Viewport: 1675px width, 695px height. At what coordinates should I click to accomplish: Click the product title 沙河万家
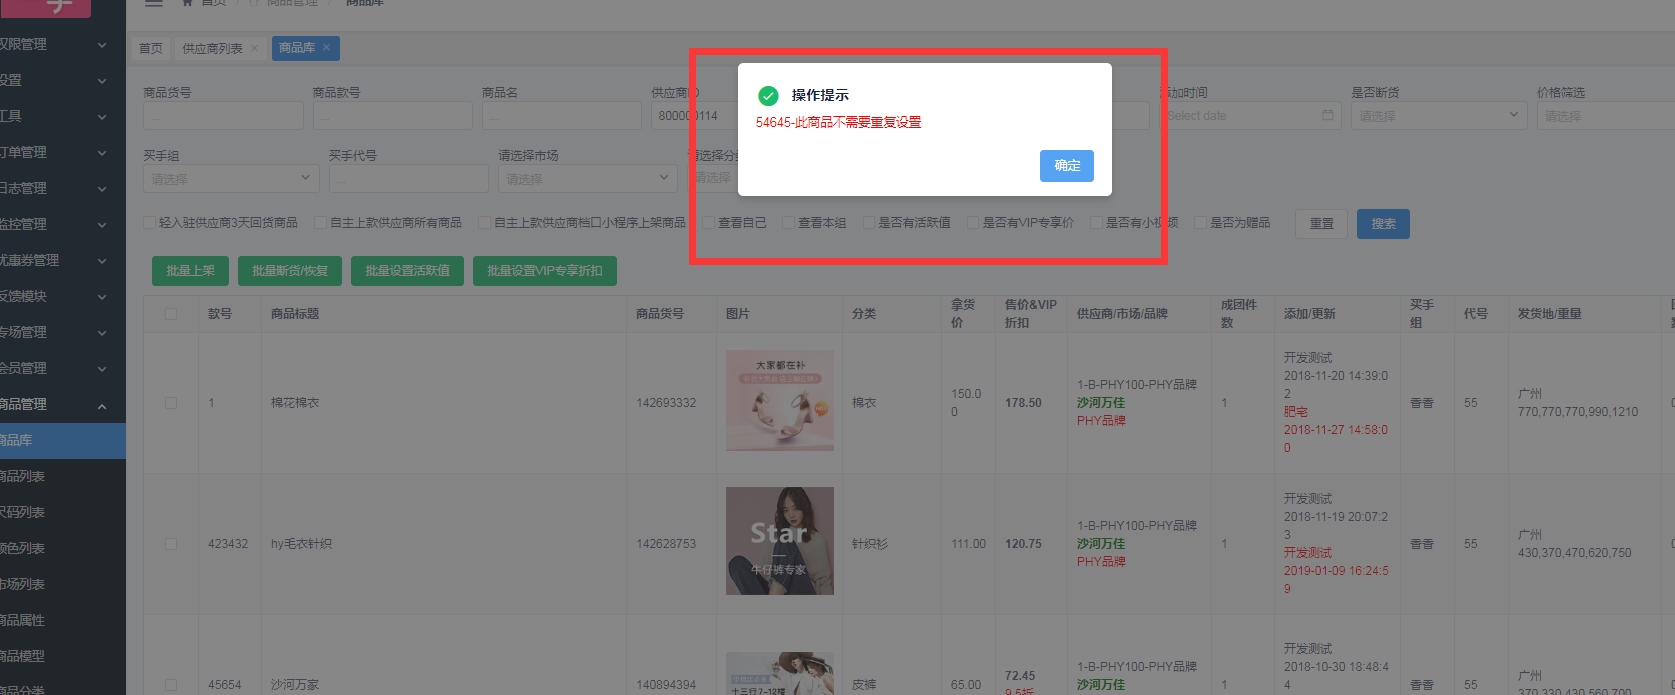[295, 685]
